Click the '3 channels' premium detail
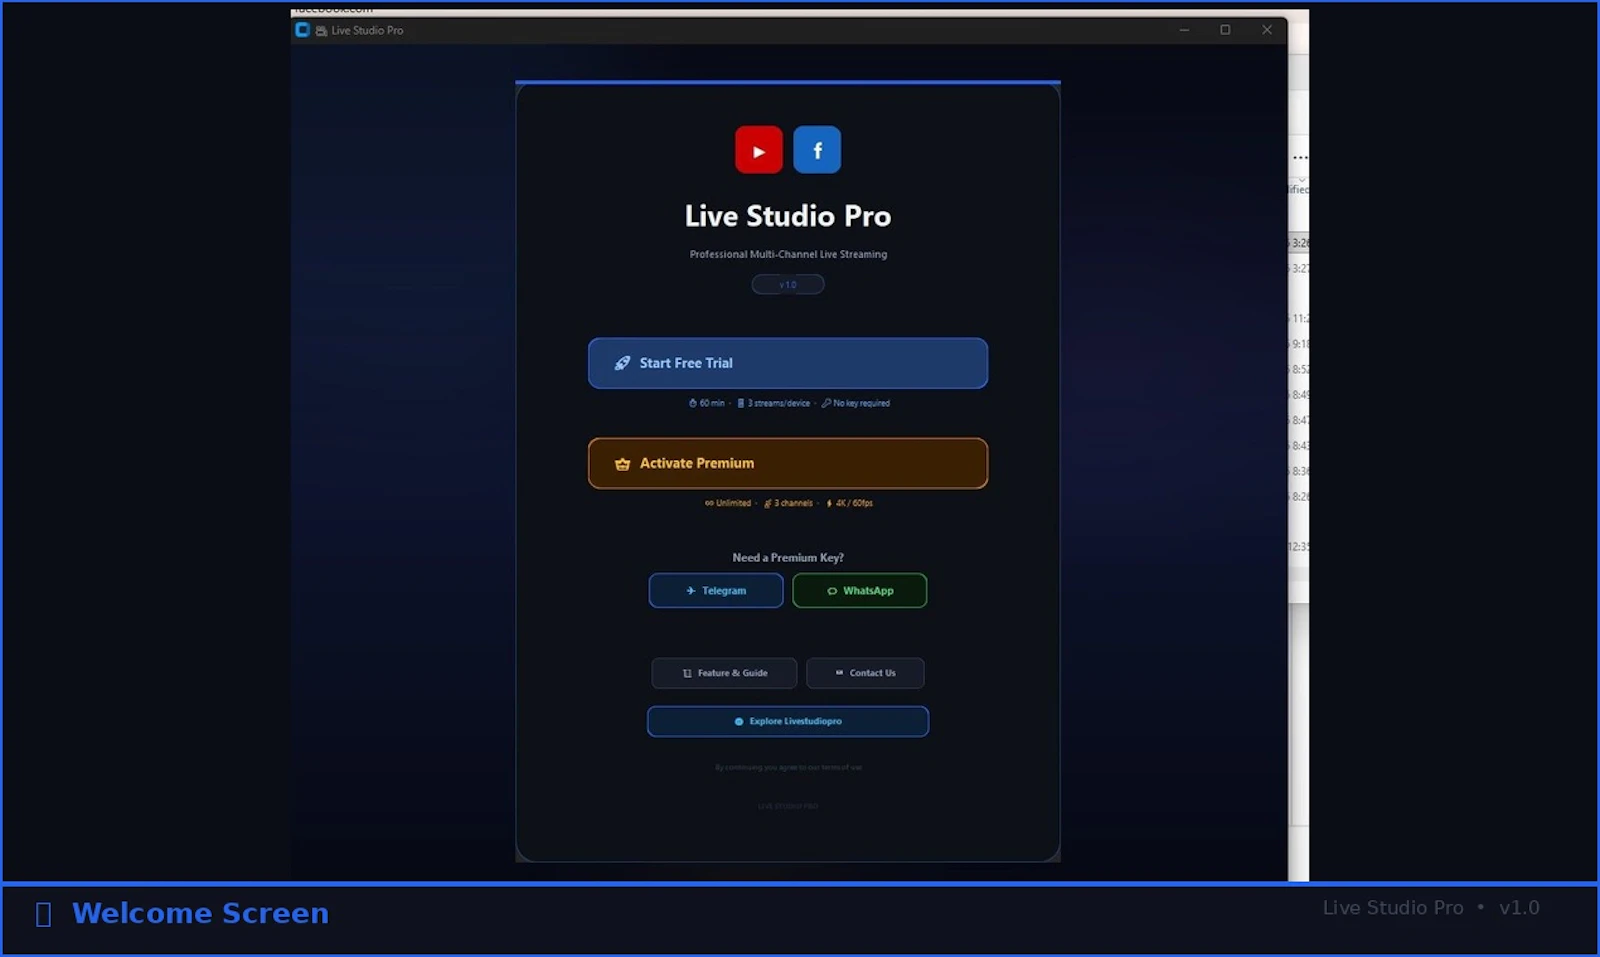The image size is (1600, 957). coord(789,503)
